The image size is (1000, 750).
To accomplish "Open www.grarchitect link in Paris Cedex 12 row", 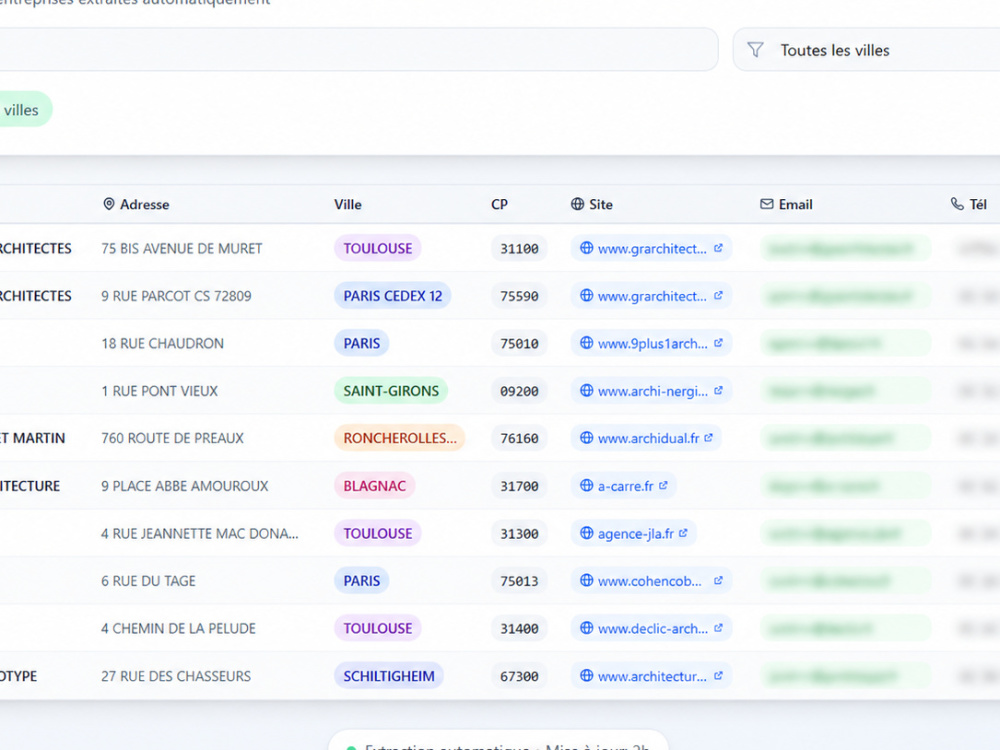I will [x=651, y=296].
